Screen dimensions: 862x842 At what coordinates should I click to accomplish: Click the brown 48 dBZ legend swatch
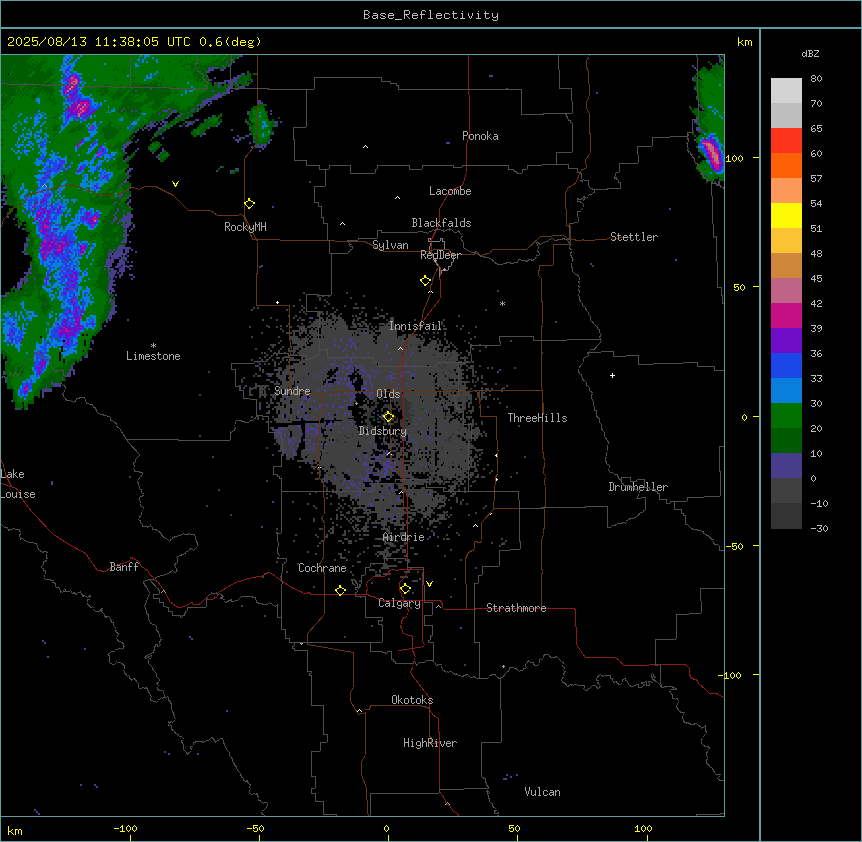786,265
